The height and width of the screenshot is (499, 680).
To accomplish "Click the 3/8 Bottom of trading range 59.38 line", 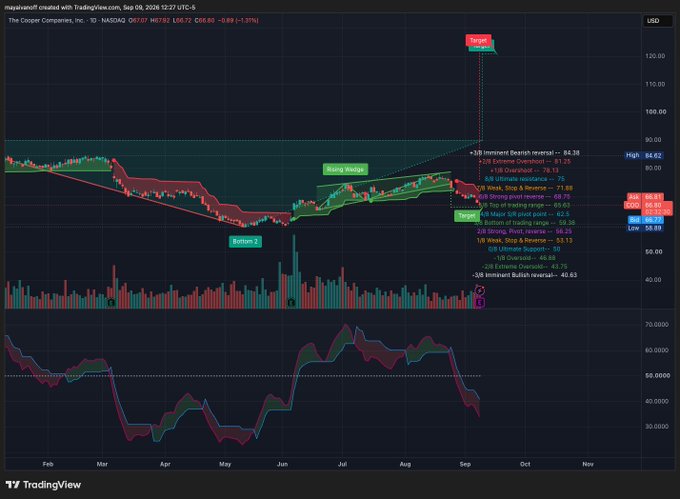I will [x=524, y=222].
